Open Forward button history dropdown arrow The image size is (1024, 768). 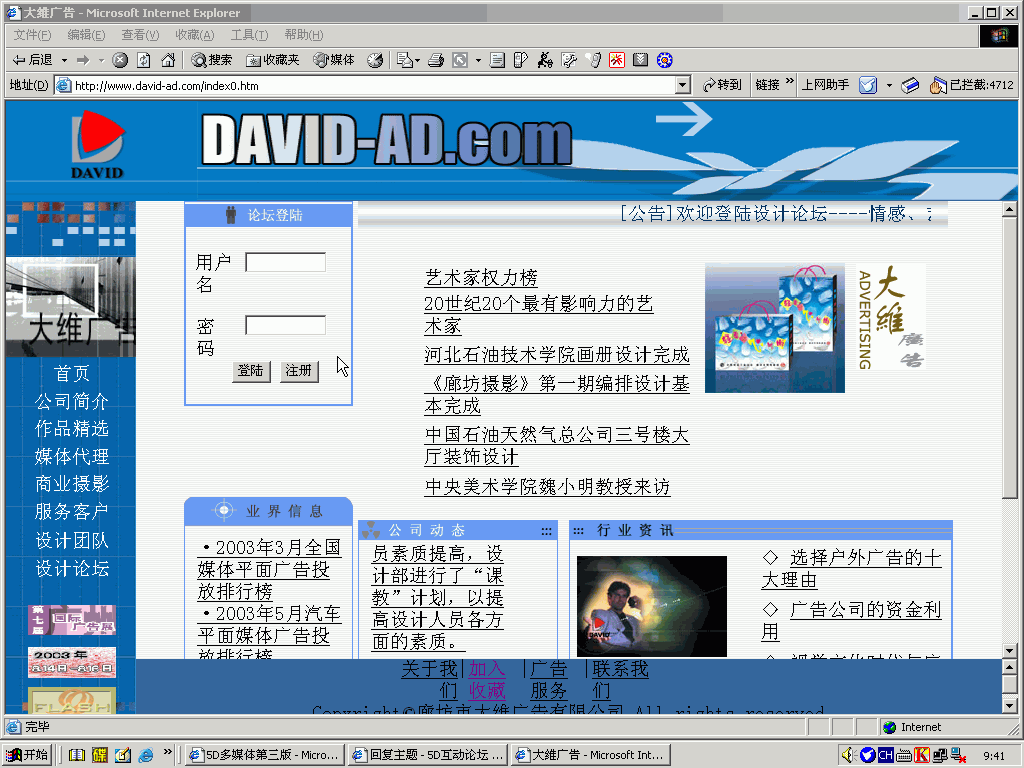coord(101,60)
